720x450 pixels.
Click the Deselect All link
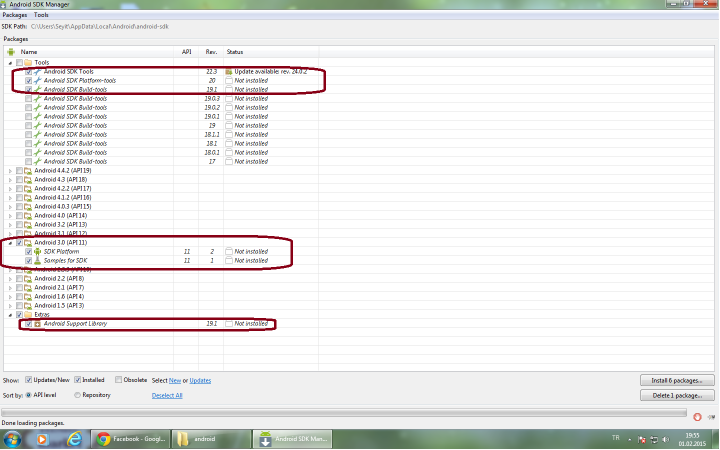(x=167, y=395)
